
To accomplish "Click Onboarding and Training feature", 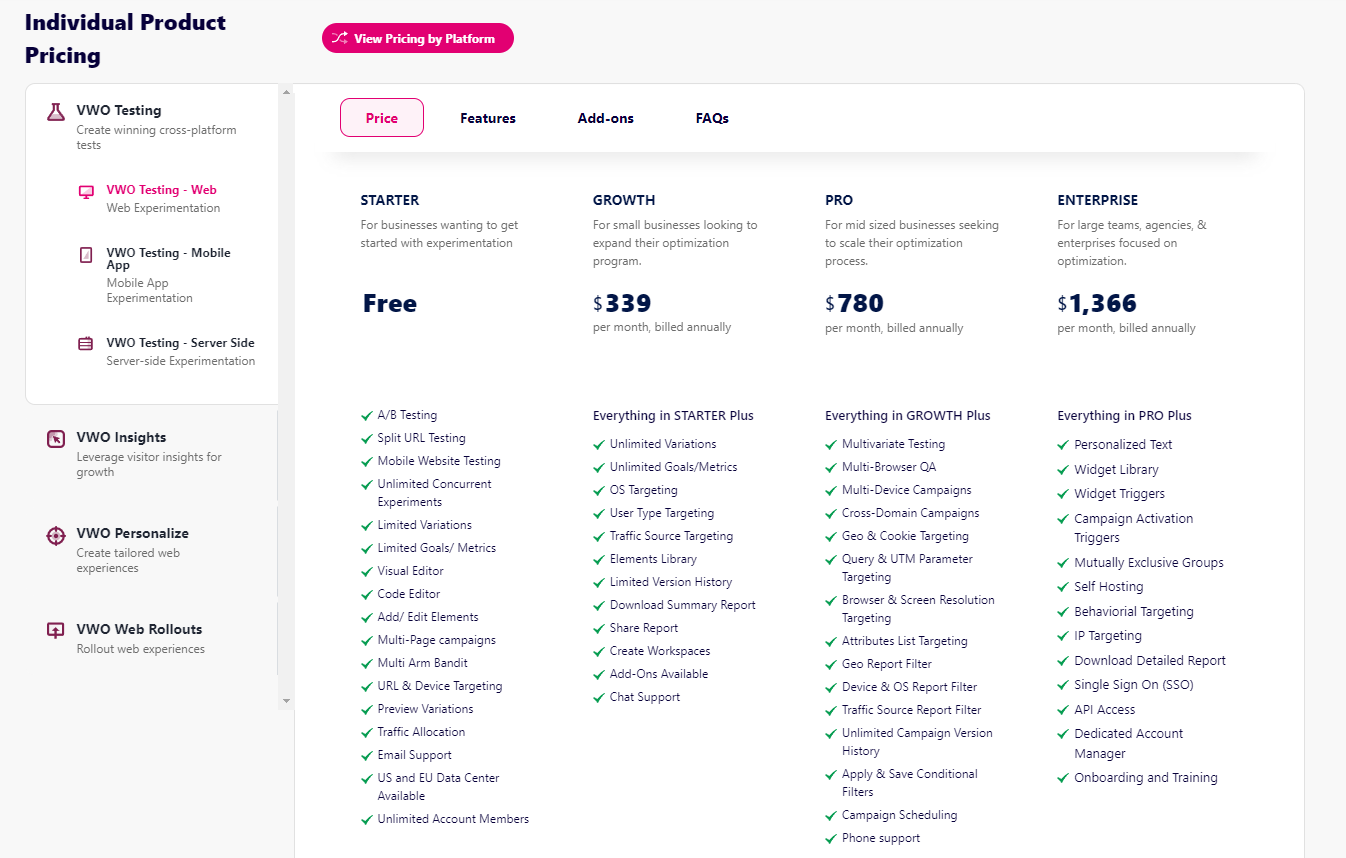I will pos(1146,778).
